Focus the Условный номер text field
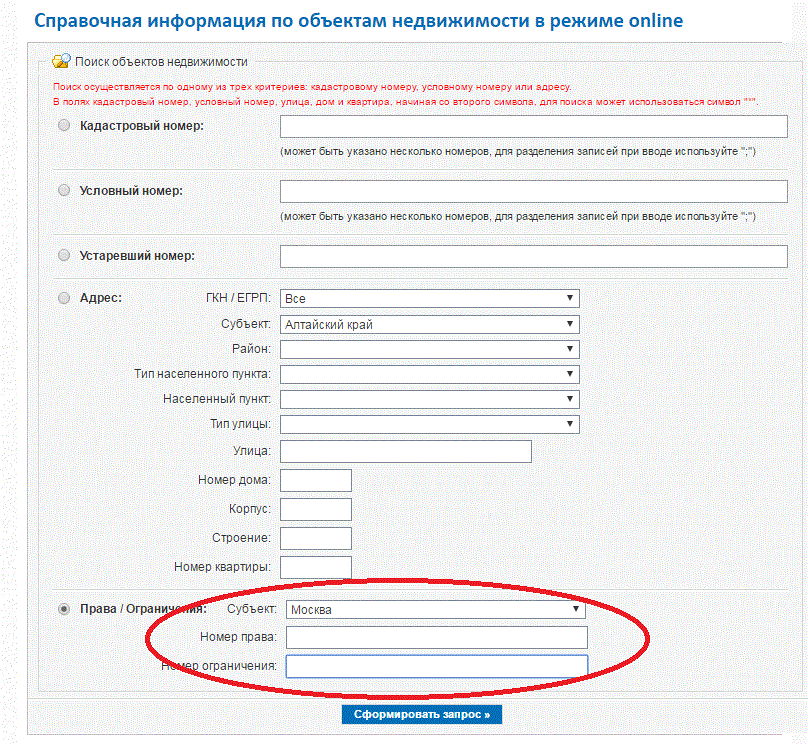The width and height of the screenshot is (808, 744). click(534, 191)
